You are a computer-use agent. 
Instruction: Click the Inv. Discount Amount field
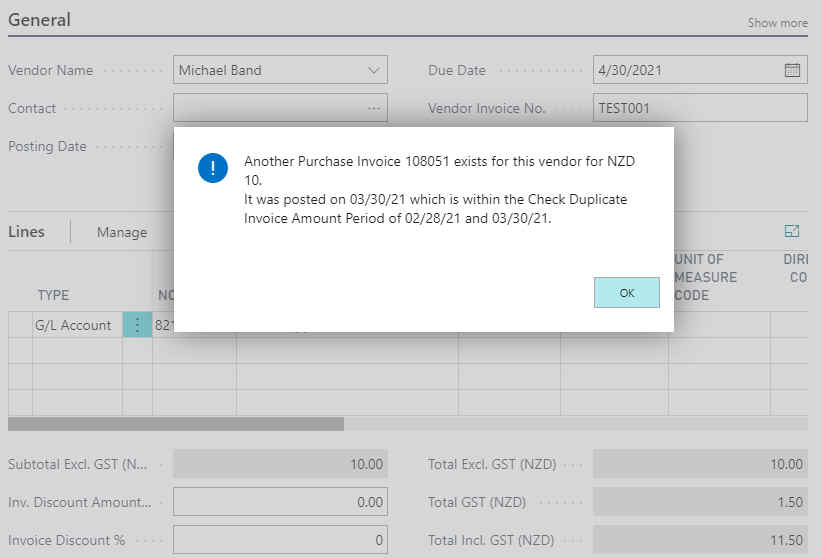pos(280,502)
